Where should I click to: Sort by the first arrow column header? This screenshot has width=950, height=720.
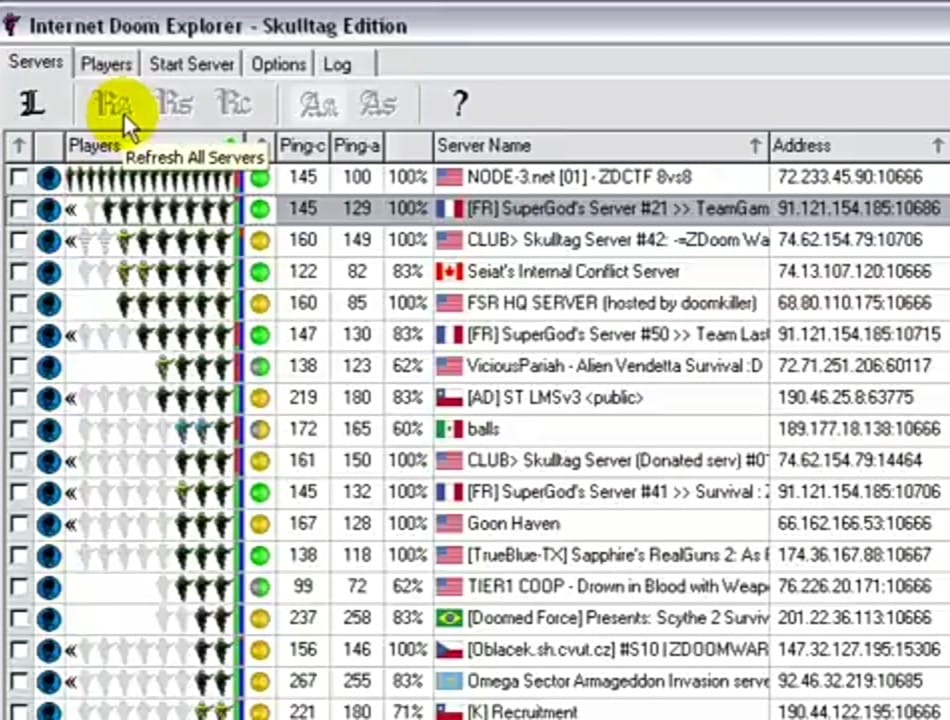coord(19,146)
